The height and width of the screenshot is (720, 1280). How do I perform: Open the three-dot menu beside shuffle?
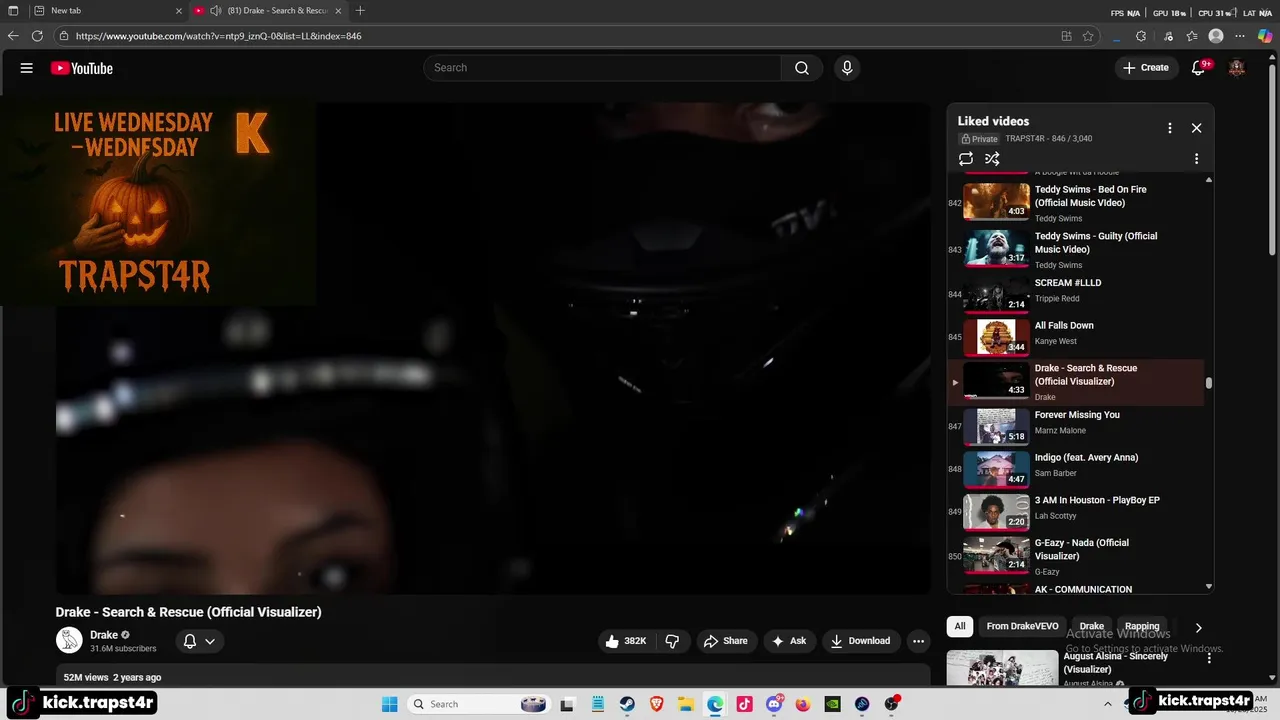pyautogui.click(x=1196, y=159)
